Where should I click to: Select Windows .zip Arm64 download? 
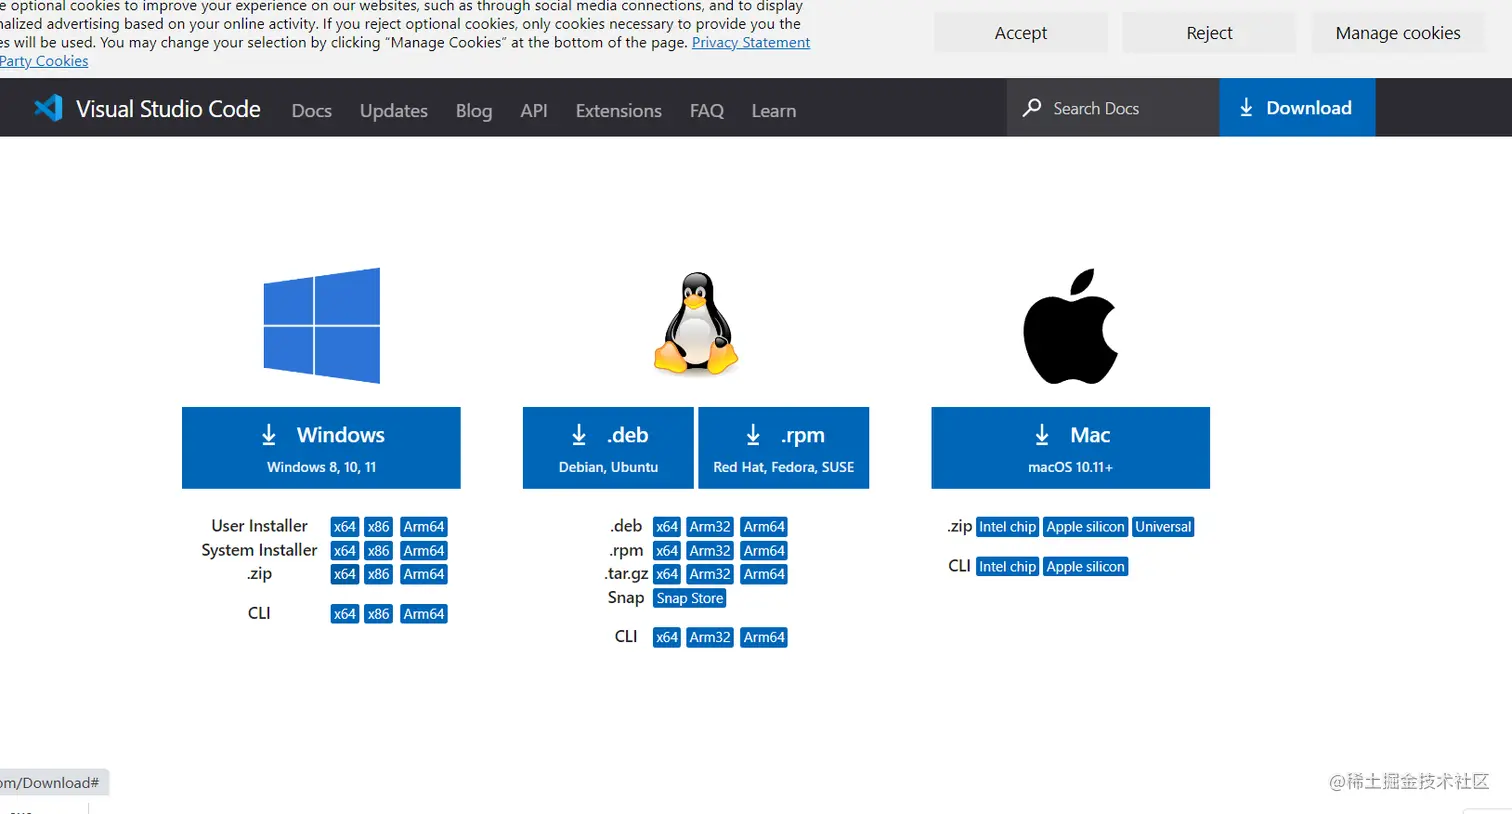tap(424, 574)
